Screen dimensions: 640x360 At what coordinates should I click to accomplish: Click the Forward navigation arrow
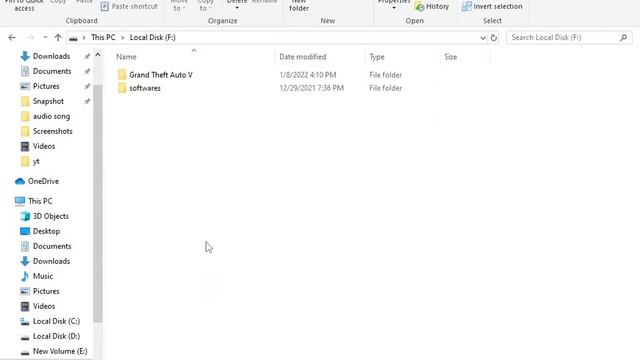(31, 38)
